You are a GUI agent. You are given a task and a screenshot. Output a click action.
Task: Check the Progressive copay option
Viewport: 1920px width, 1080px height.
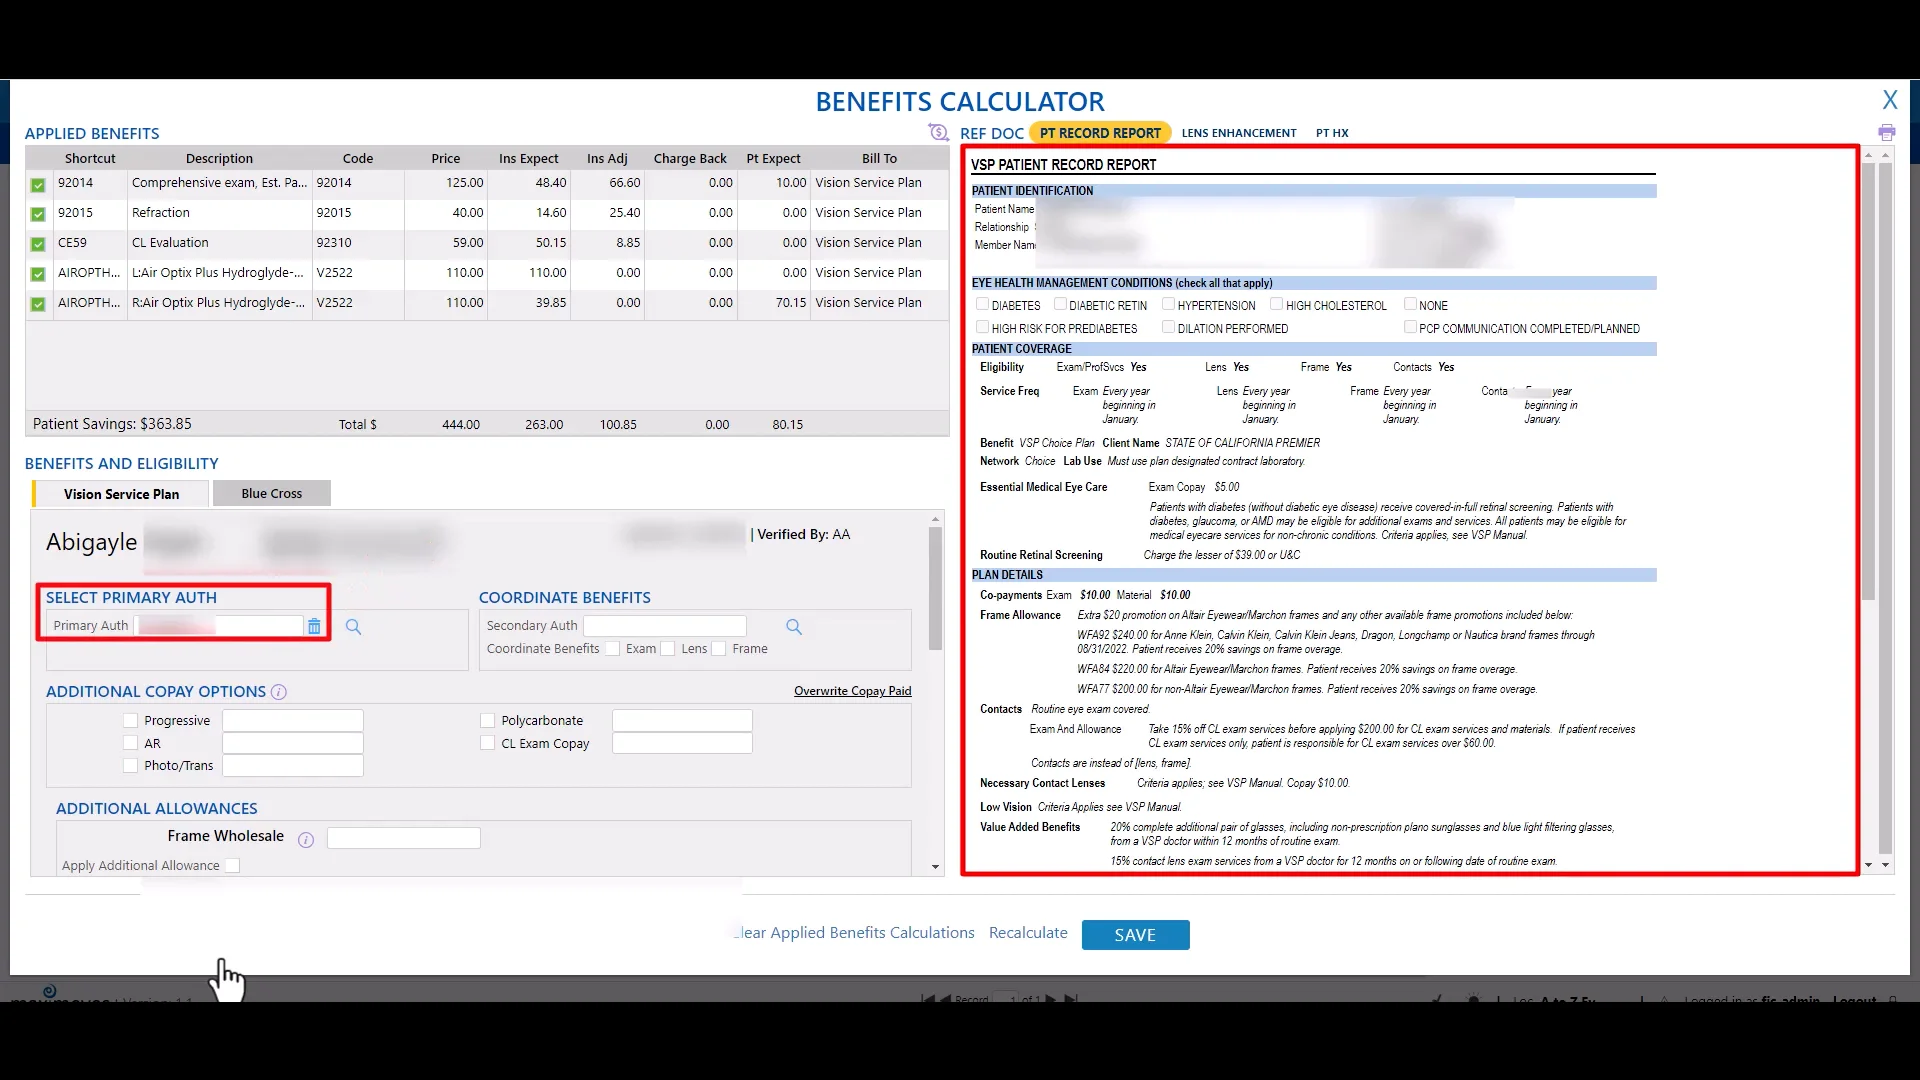coord(130,719)
